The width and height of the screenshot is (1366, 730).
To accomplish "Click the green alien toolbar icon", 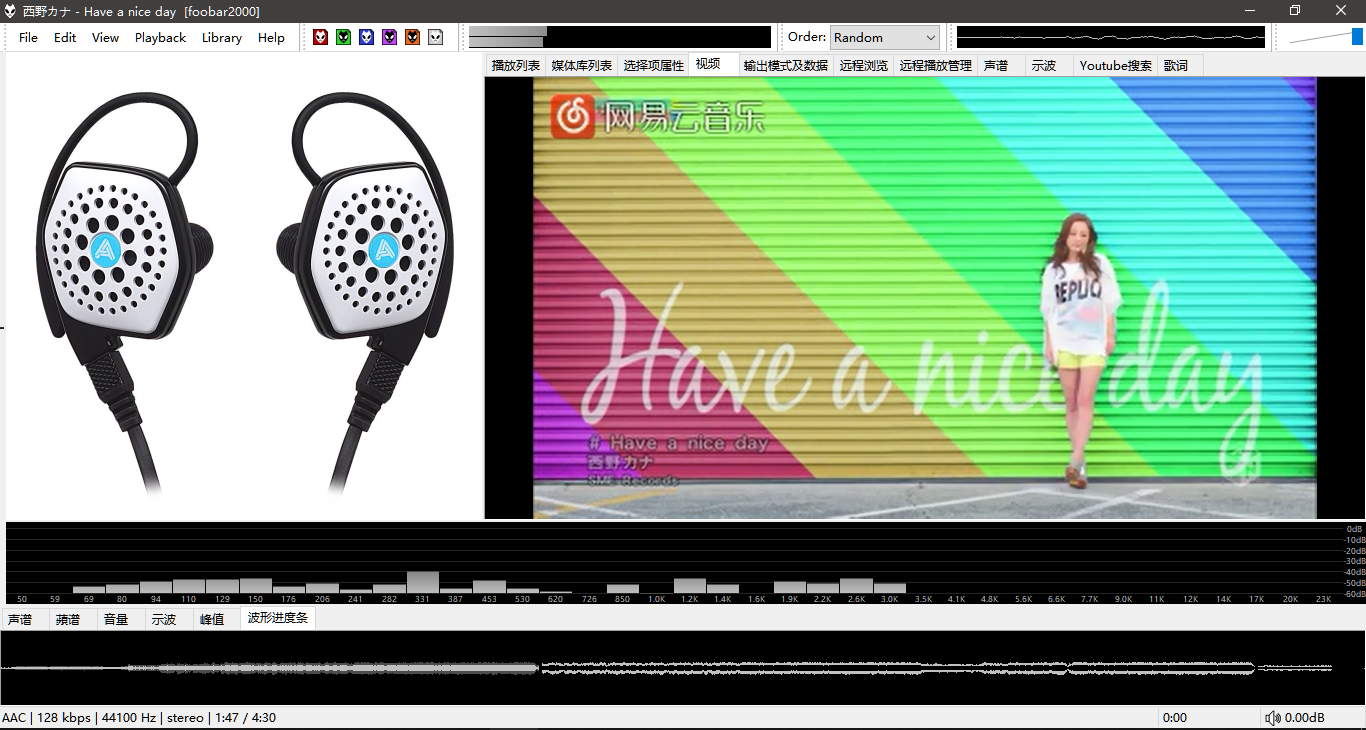I will coord(343,37).
